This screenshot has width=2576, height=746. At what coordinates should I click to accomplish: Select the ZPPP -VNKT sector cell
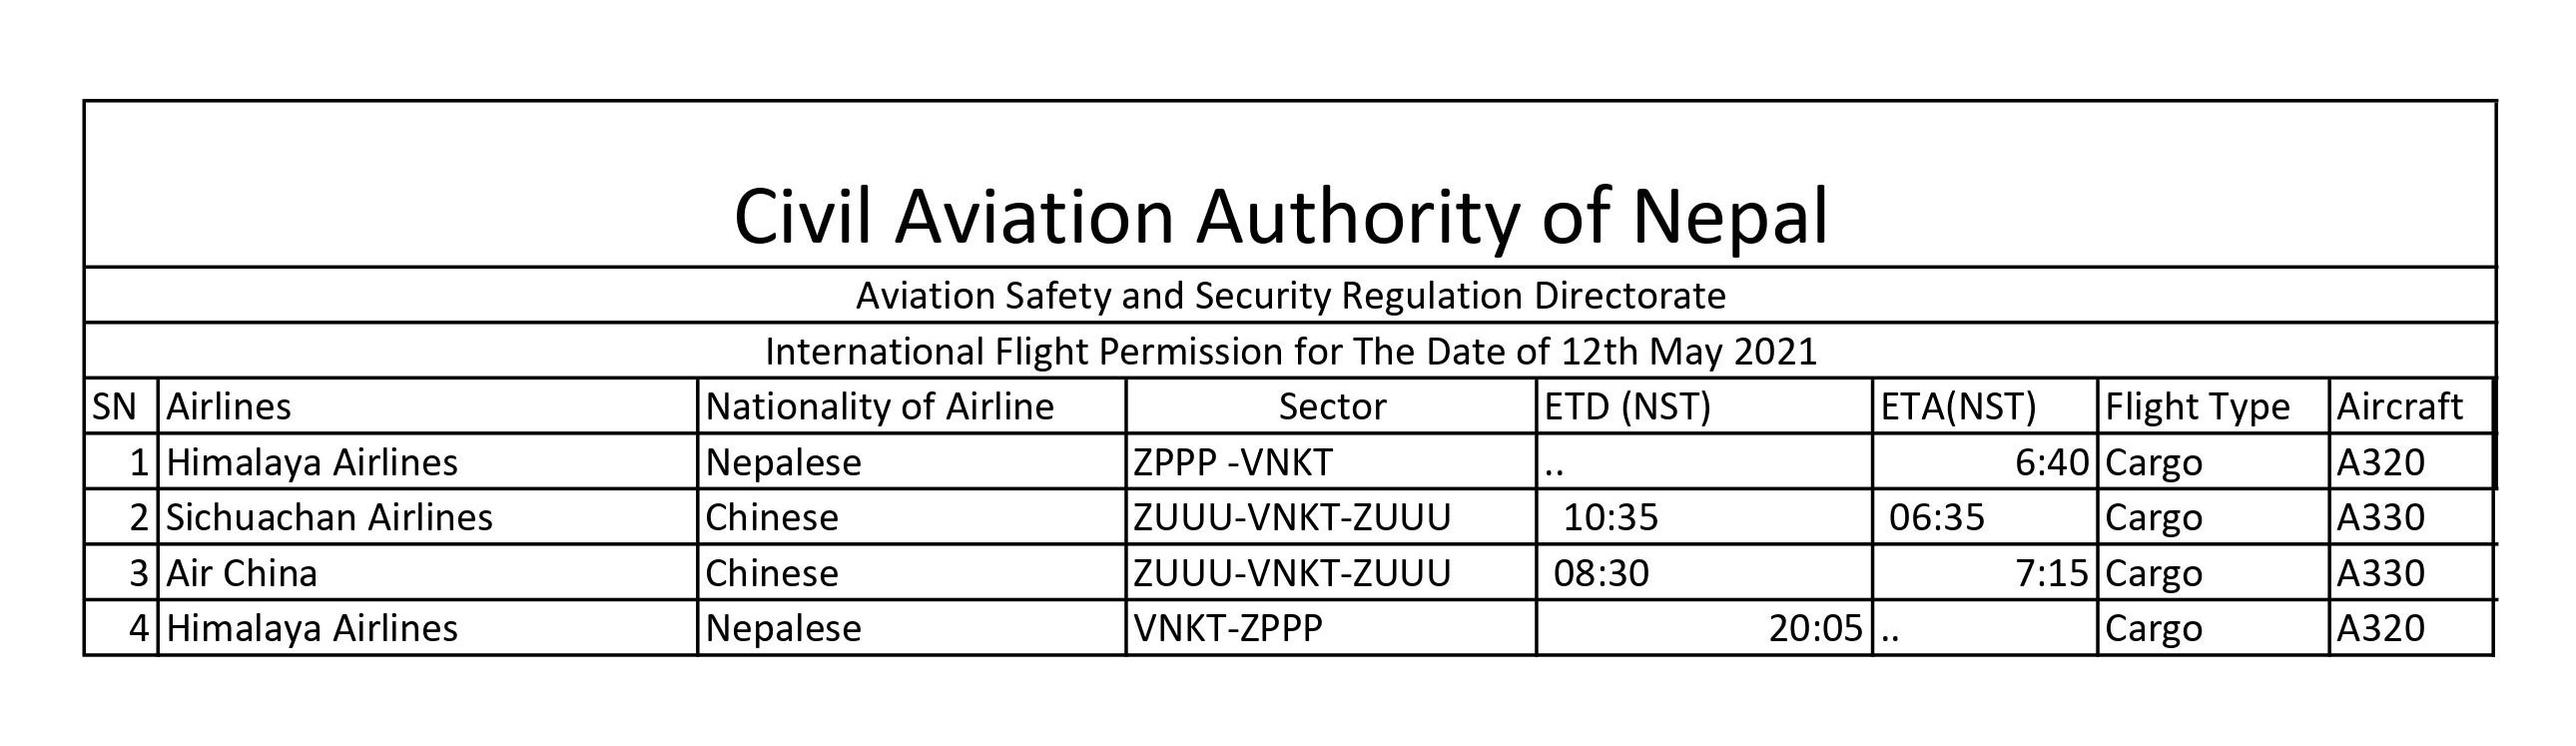coord(1233,463)
